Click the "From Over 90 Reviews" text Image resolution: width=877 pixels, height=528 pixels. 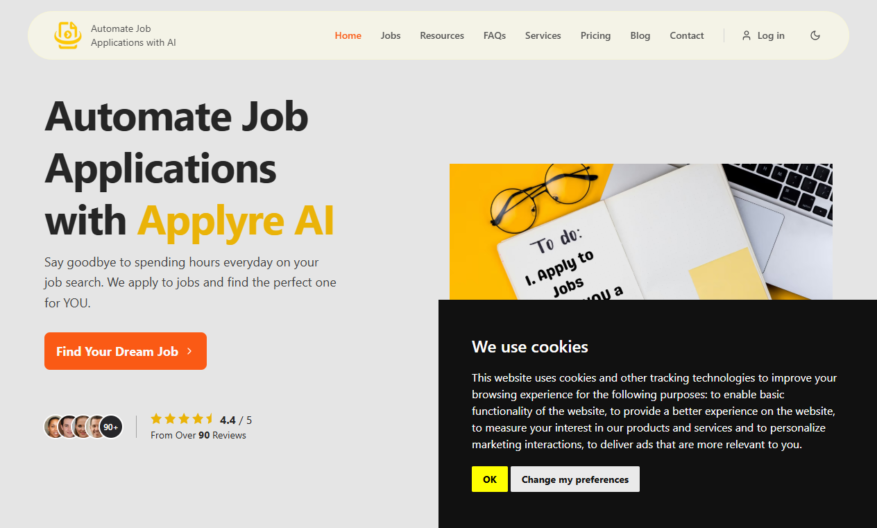(x=198, y=435)
